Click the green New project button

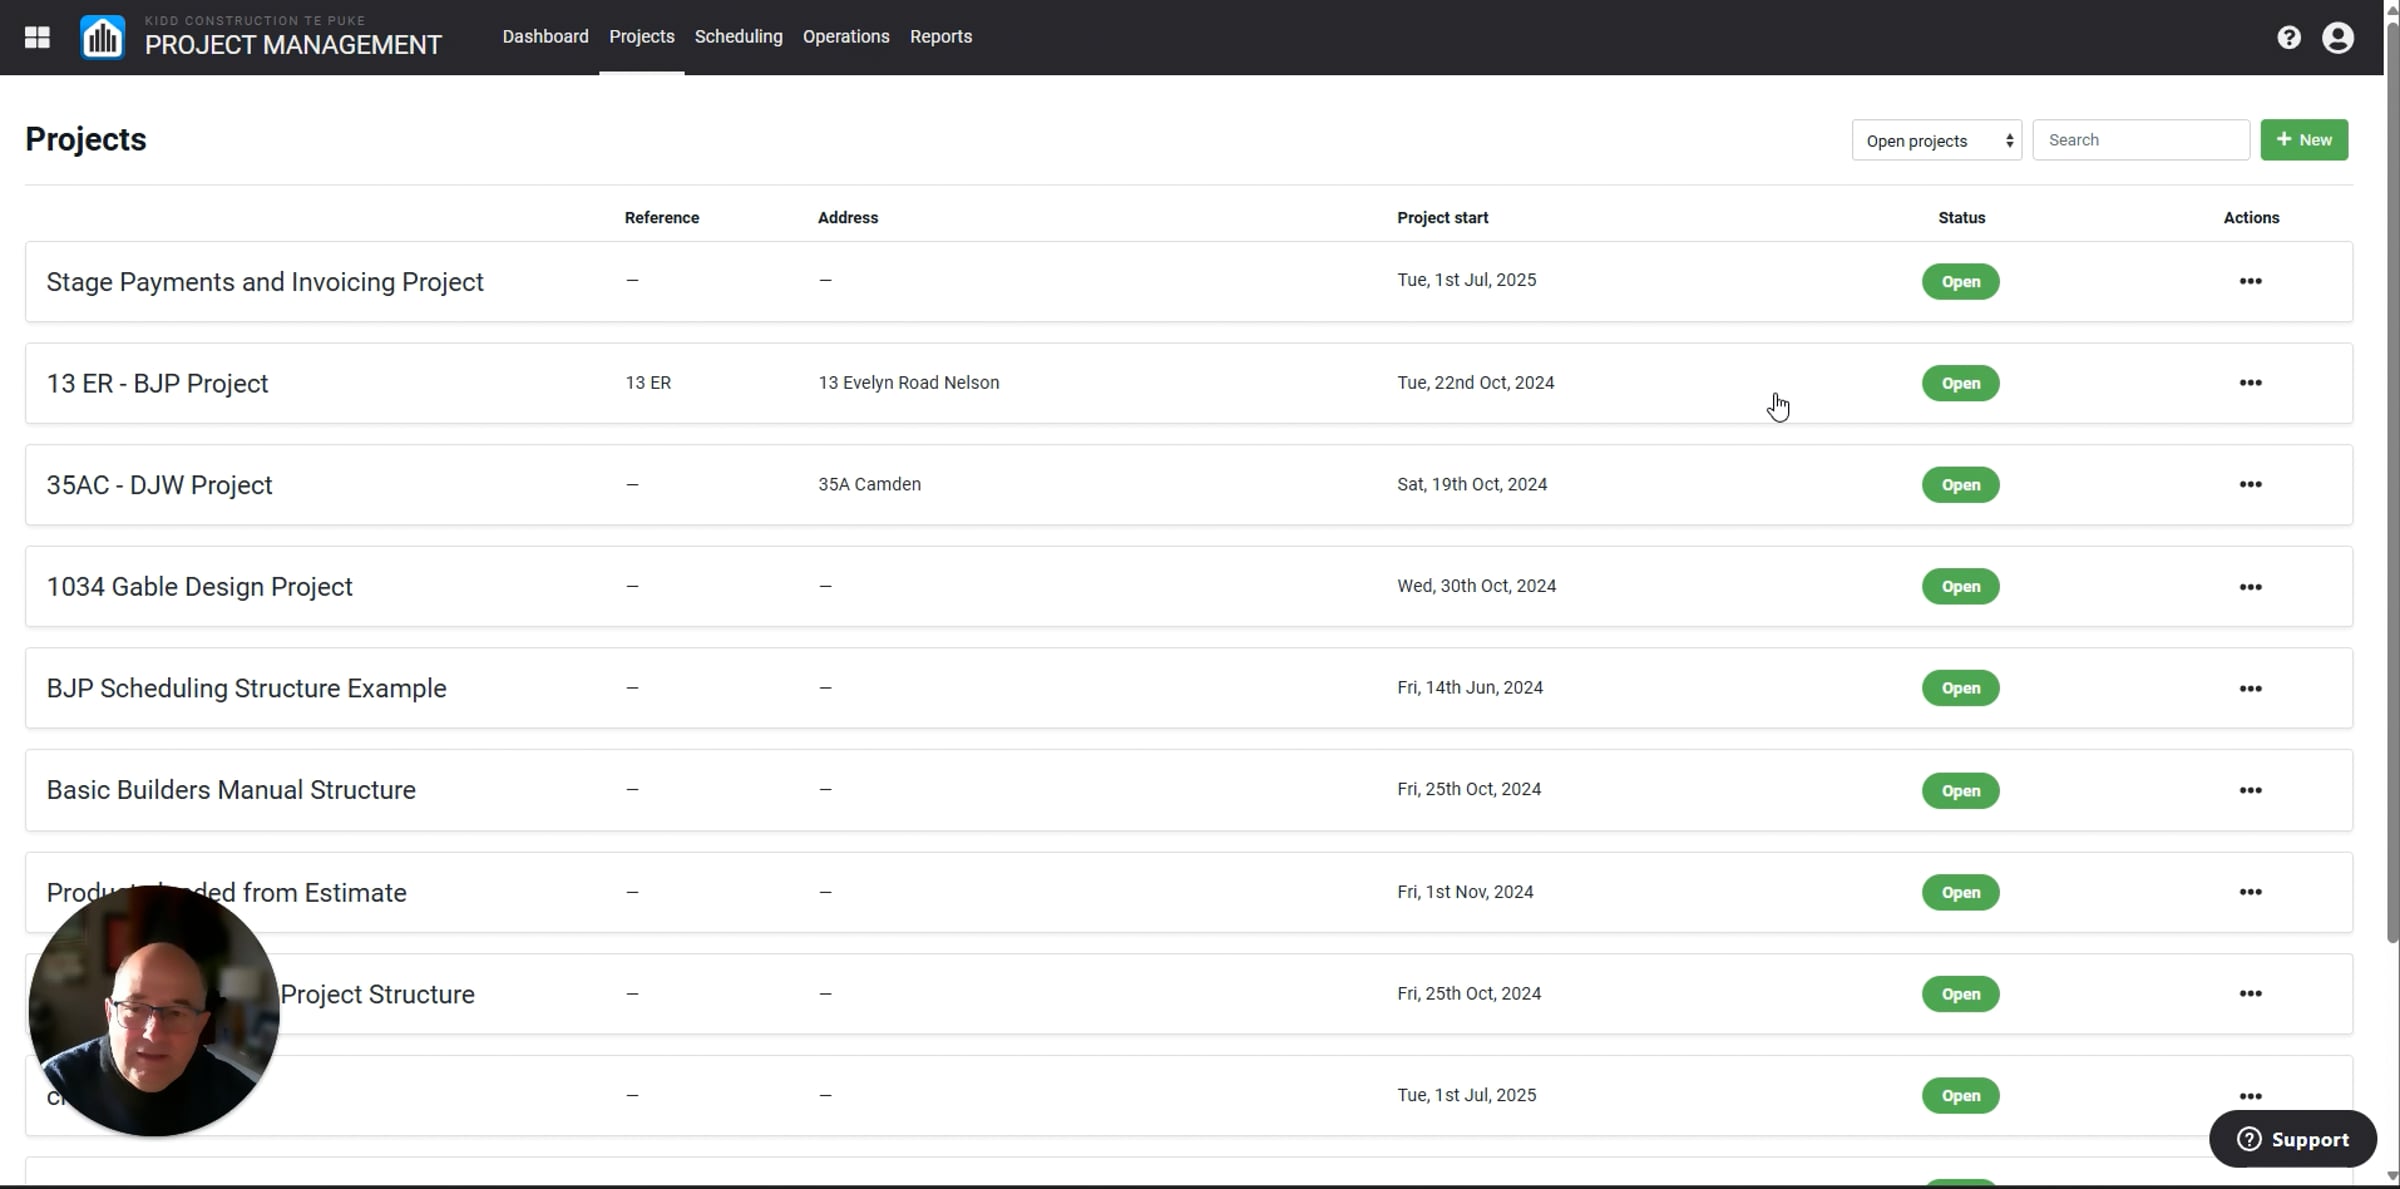(x=2304, y=140)
